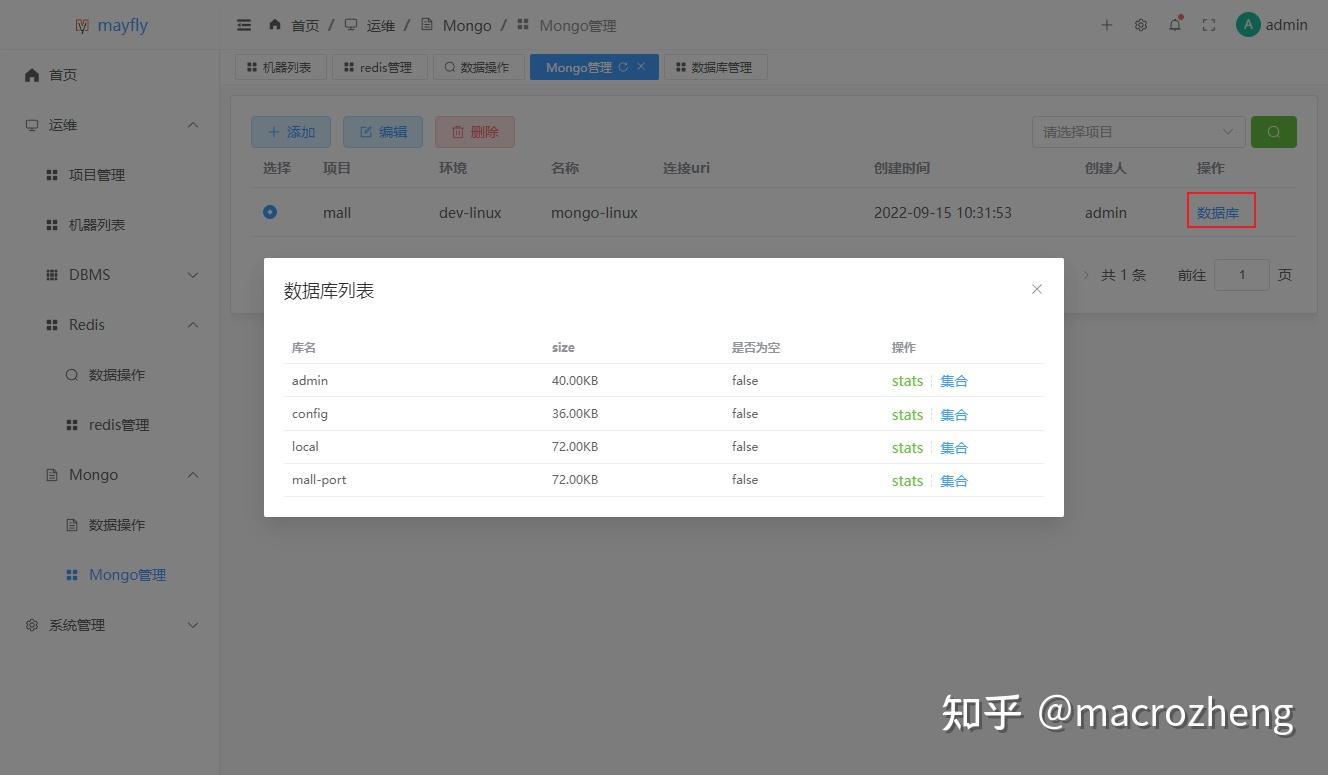Switch to the 机器列表 tab
The height and width of the screenshot is (775, 1328).
click(x=280, y=67)
